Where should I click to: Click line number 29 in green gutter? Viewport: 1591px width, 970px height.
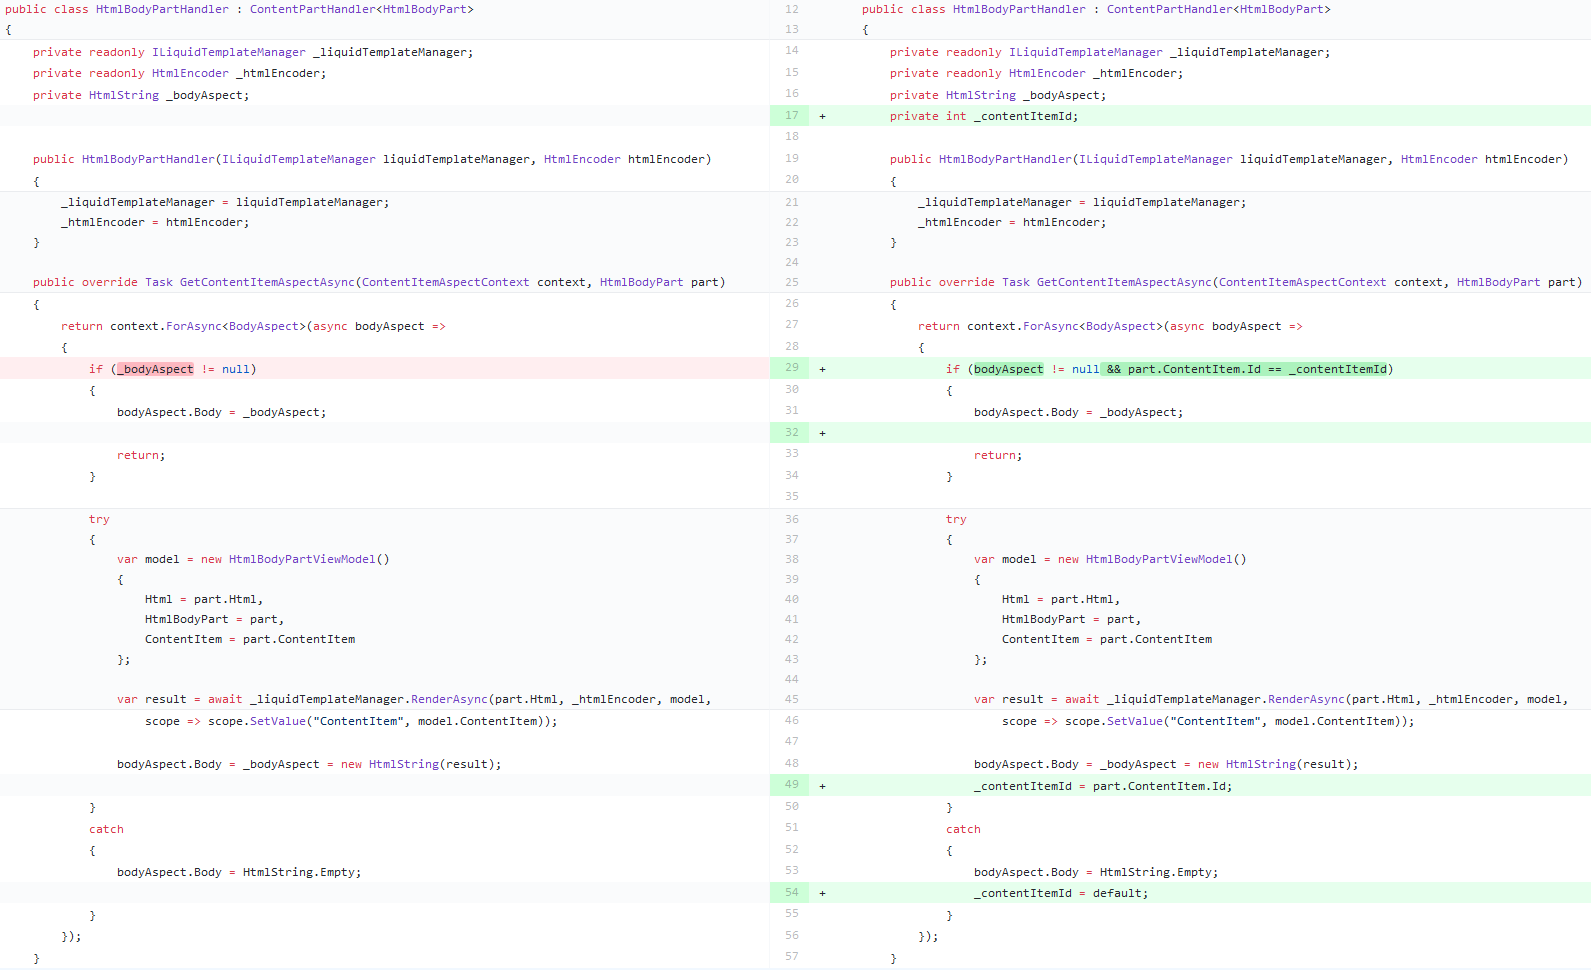click(x=792, y=367)
